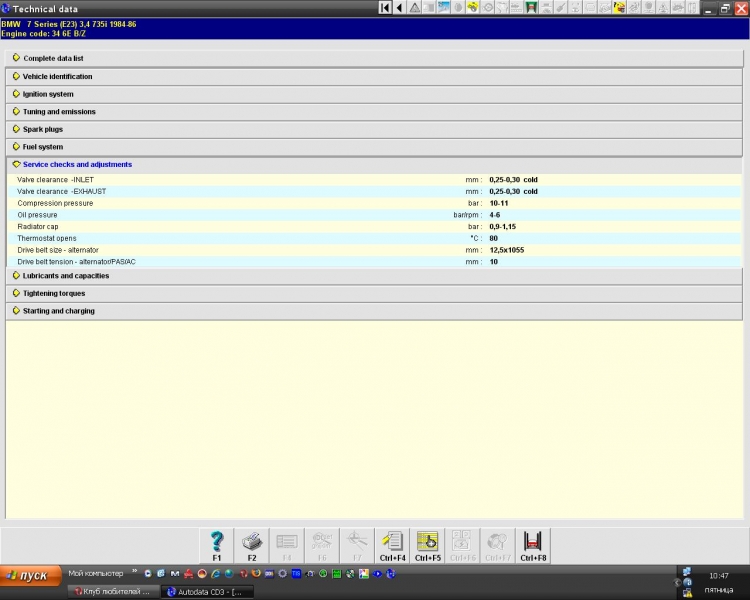Click the BMW 7 Series header text
Image resolution: width=750 pixels, height=600 pixels.
tap(69, 24)
